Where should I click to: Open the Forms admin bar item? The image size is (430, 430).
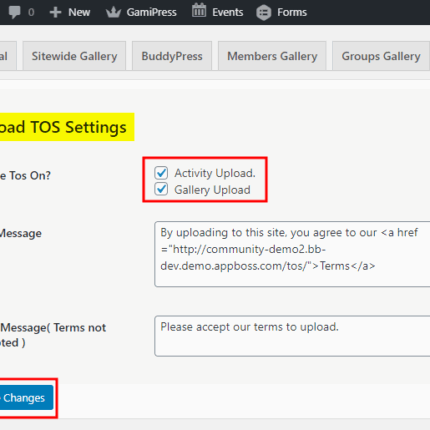tap(282, 12)
